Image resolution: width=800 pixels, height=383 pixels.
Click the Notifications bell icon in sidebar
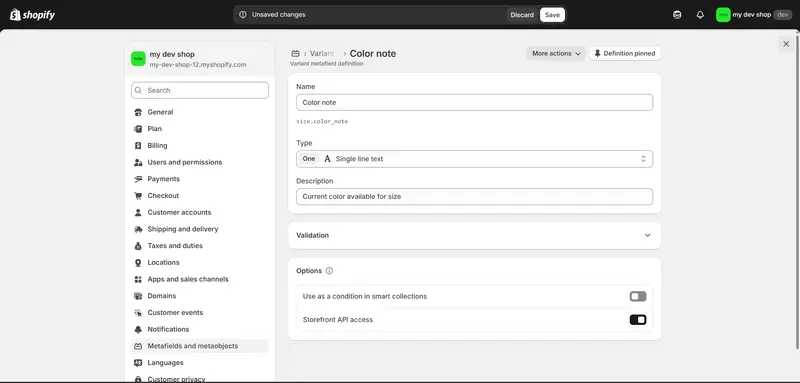pos(138,329)
